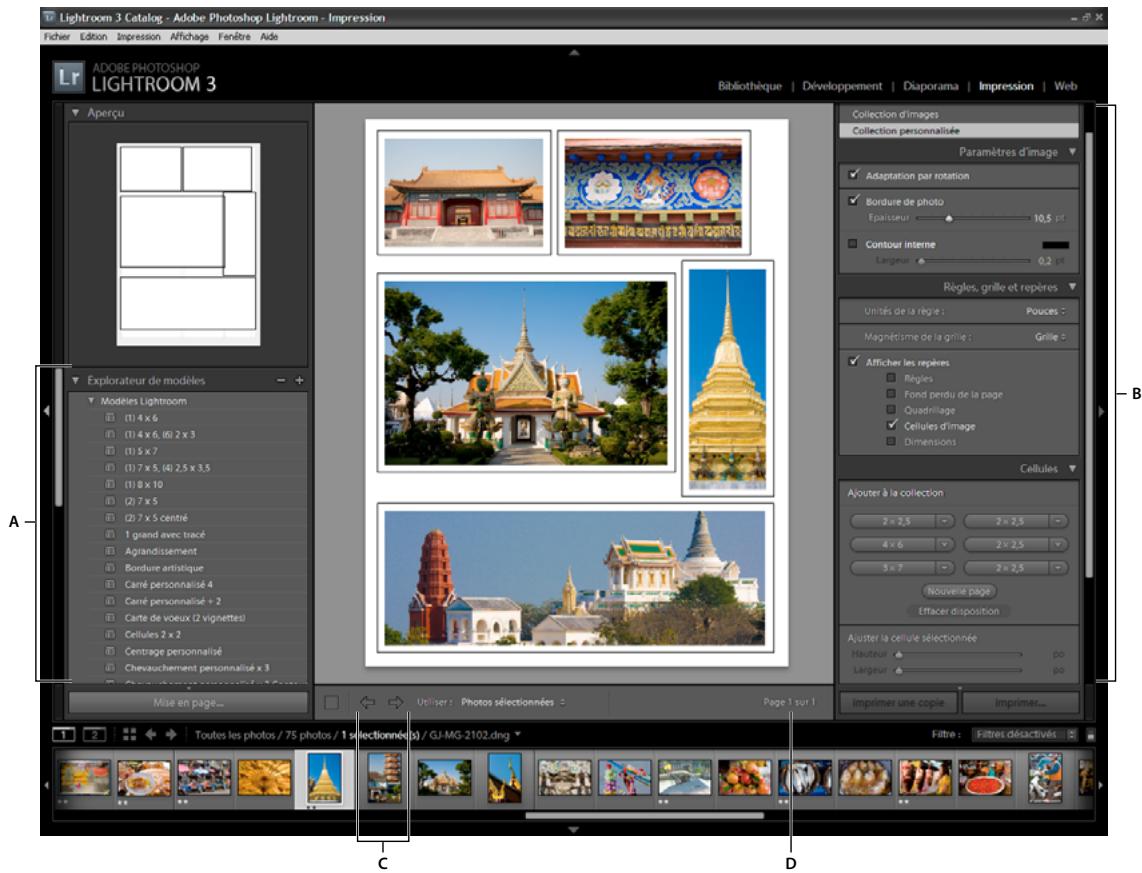Collapse the left panel group arrow
This screenshot has width=1142, height=873.
[x=47, y=411]
